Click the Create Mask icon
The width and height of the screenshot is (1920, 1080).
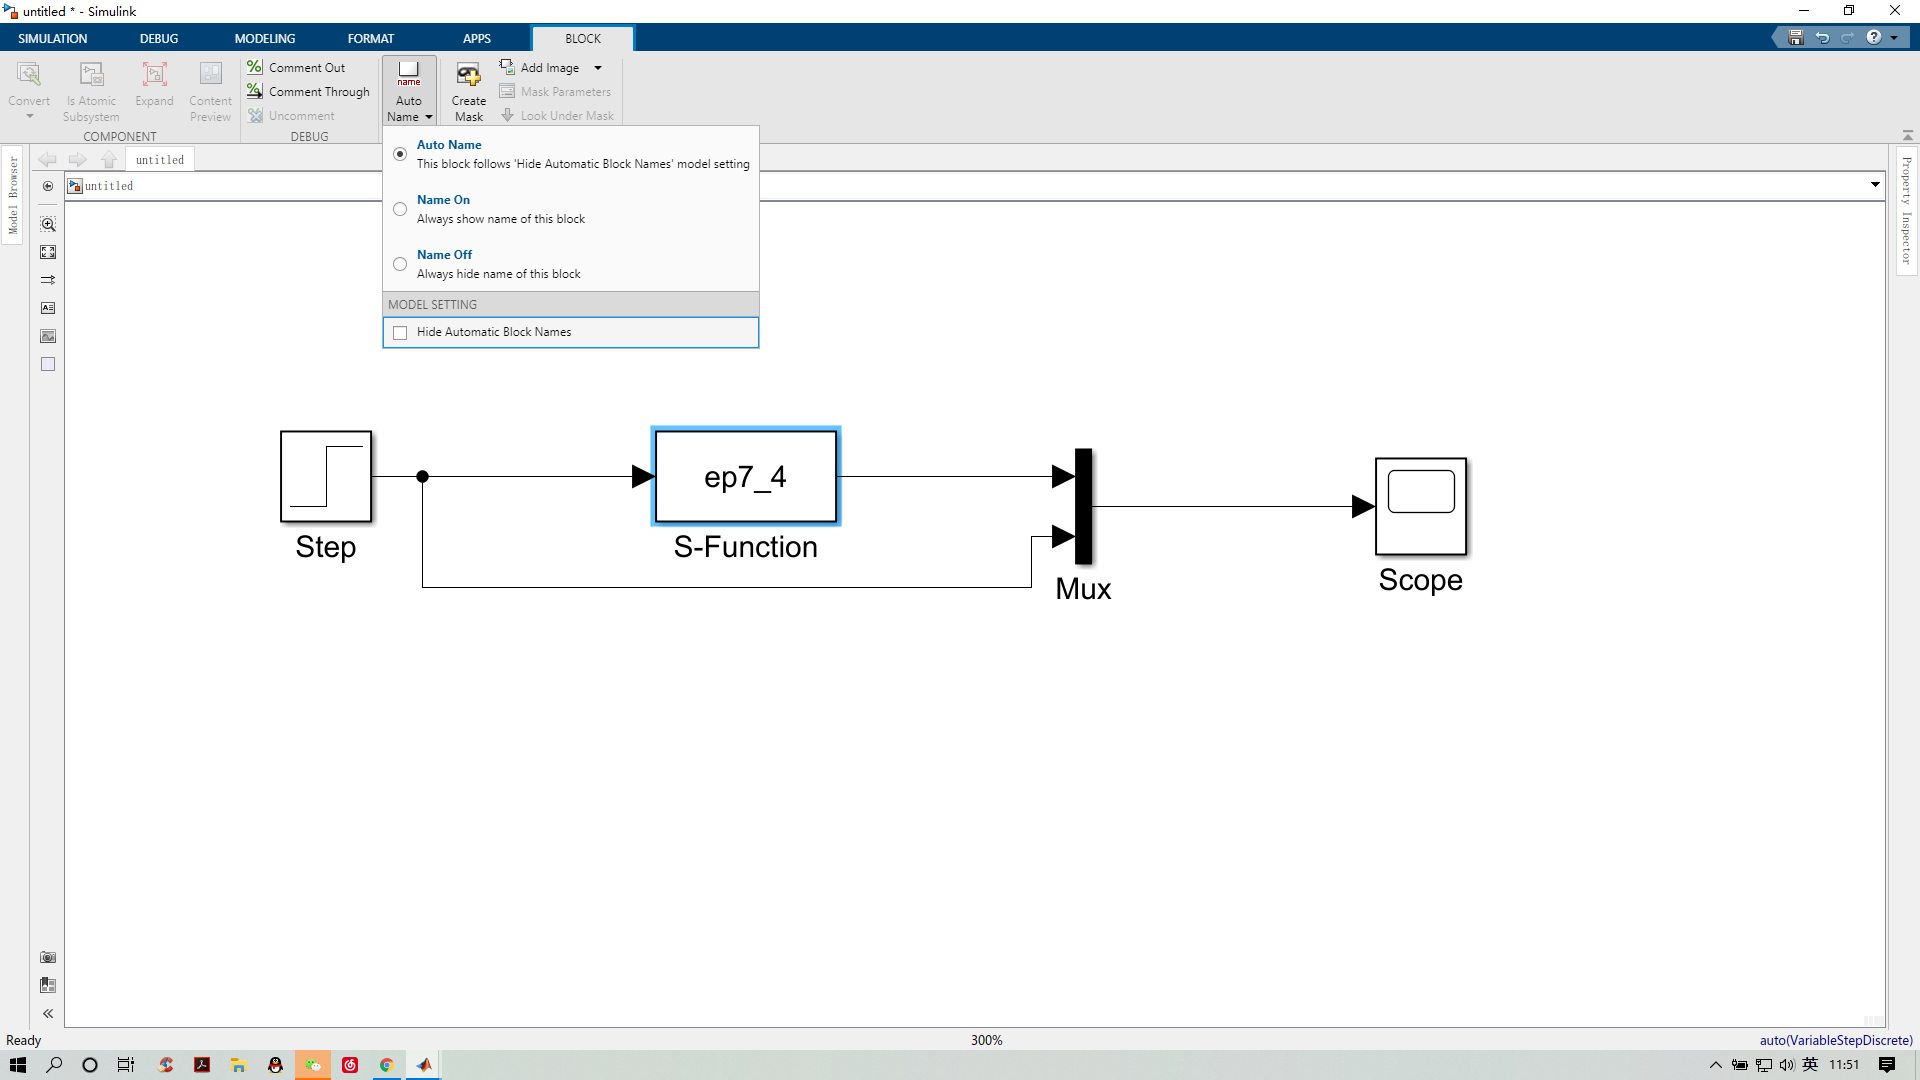[468, 76]
